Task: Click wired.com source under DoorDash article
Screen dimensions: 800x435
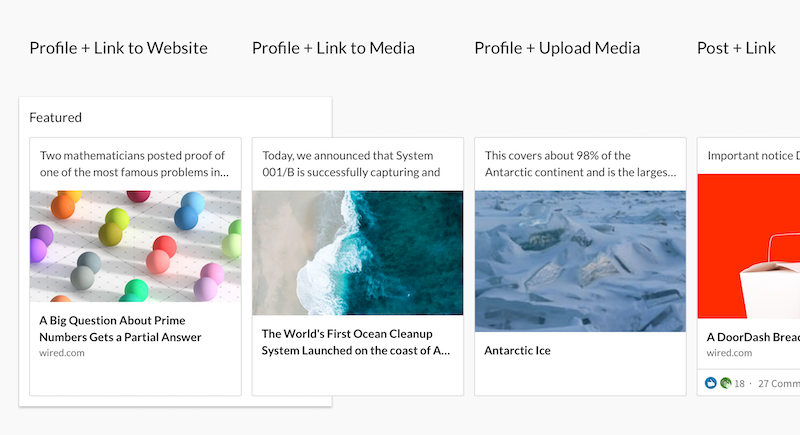Action: coord(729,353)
